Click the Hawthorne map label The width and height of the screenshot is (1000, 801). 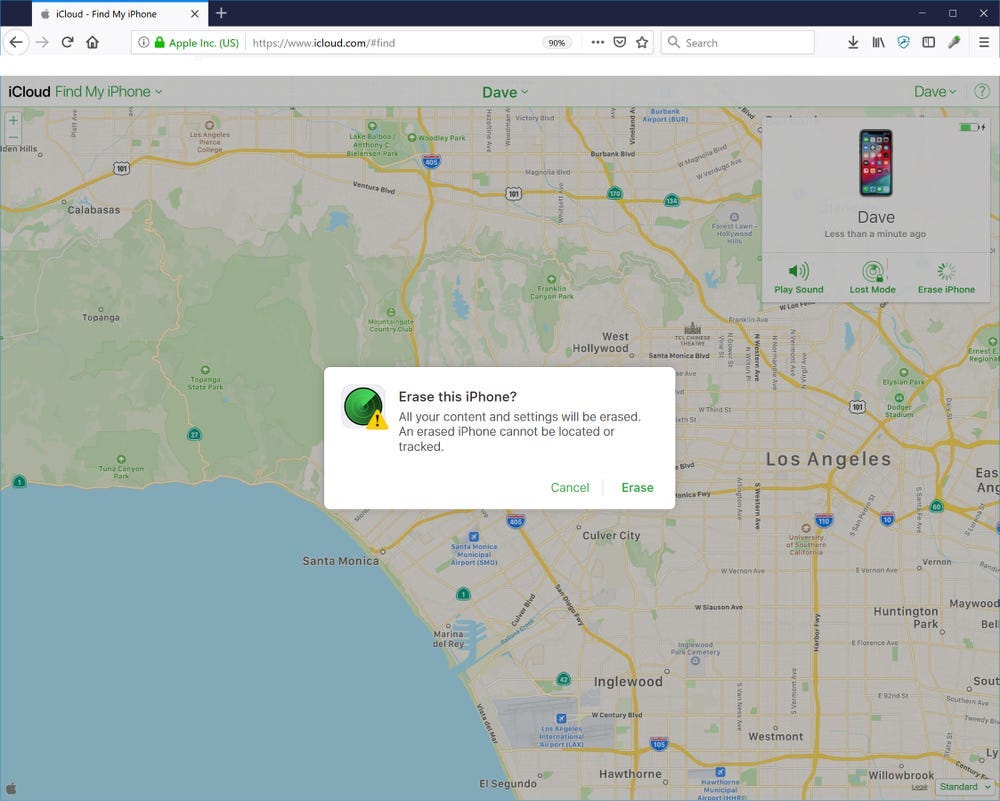click(630, 774)
